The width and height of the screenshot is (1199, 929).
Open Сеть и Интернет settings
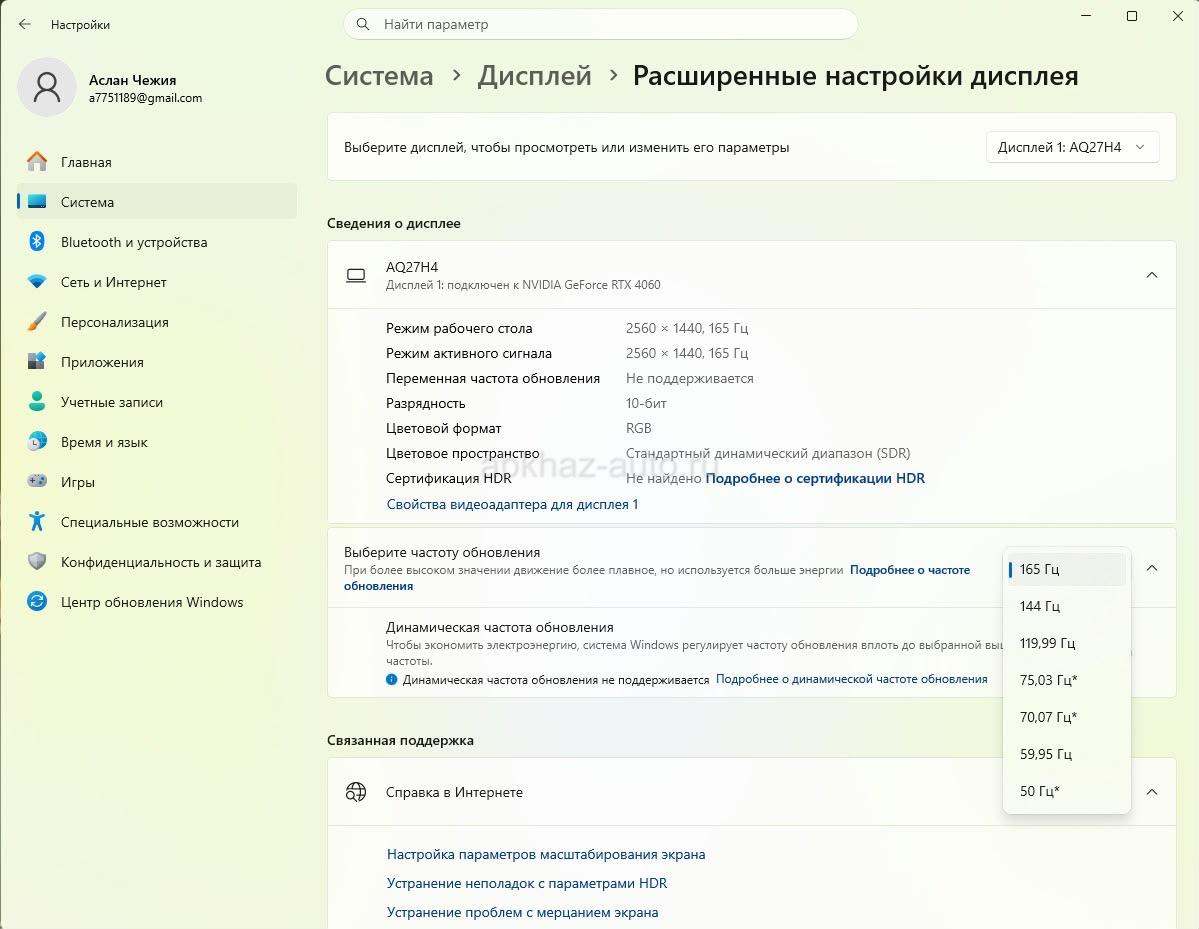pyautogui.click(x=157, y=282)
